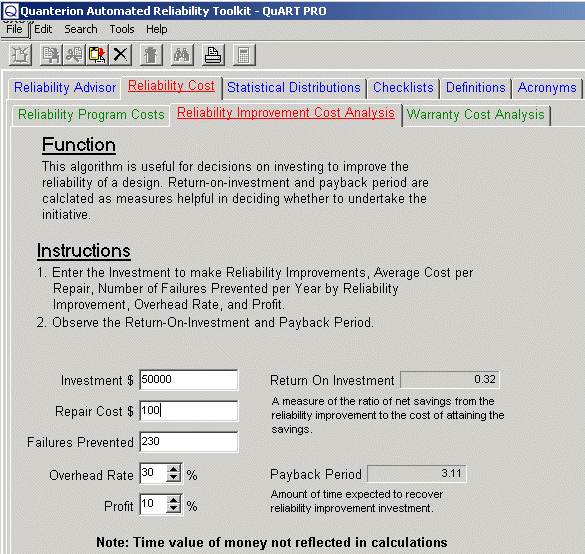Switch to Warranty Cost Analysis sub-tab
This screenshot has height=554, width=585.
tap(476, 115)
